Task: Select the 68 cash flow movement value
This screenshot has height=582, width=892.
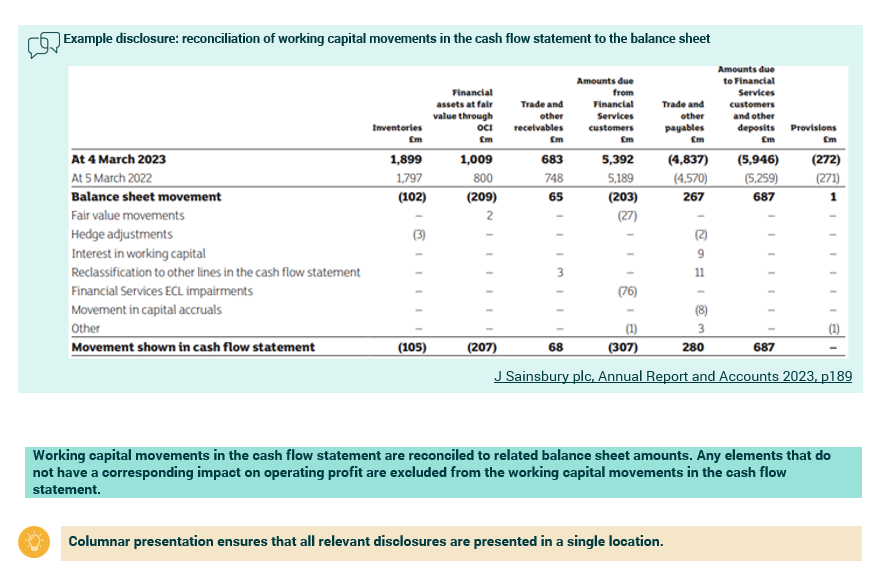Action: click(x=555, y=347)
